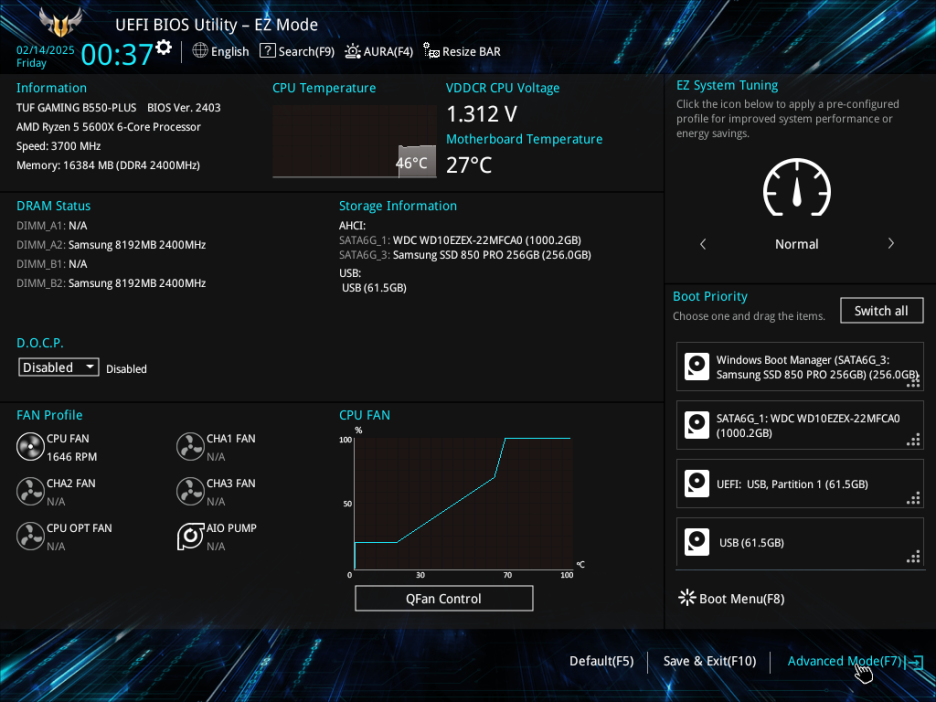
Task: Grab drag handle of USB (61.5GB) entry
Action: click(913, 558)
